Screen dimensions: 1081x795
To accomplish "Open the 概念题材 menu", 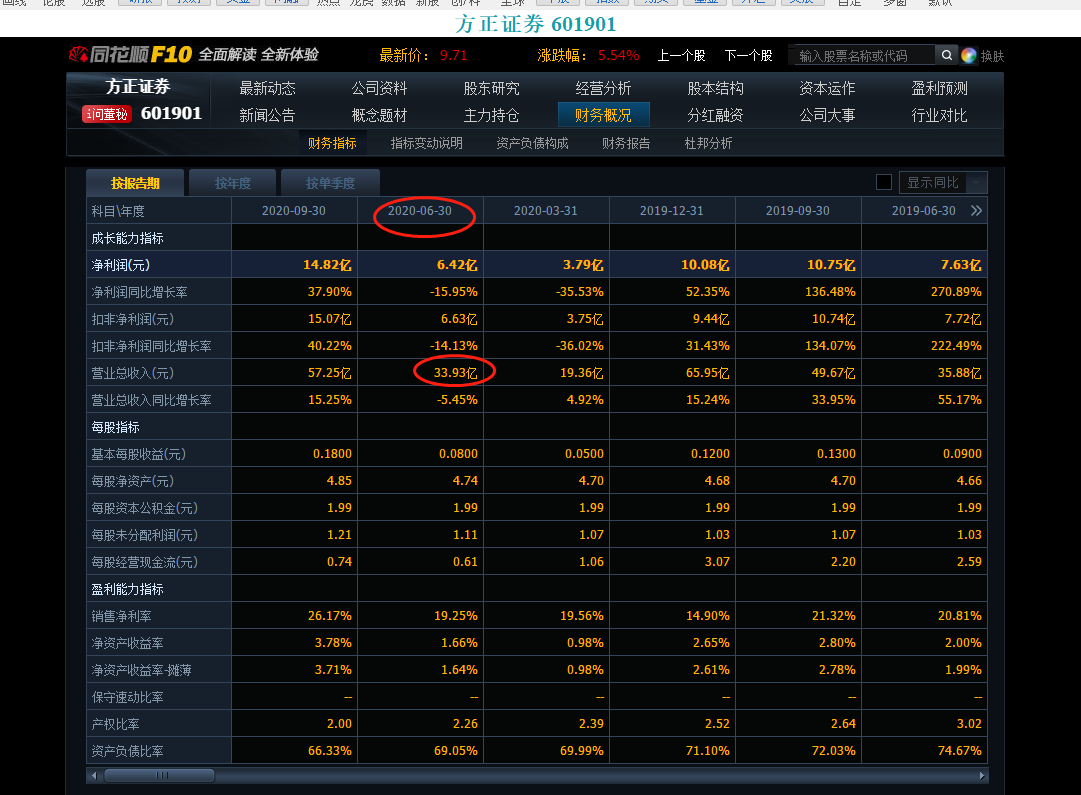I will click(x=379, y=115).
